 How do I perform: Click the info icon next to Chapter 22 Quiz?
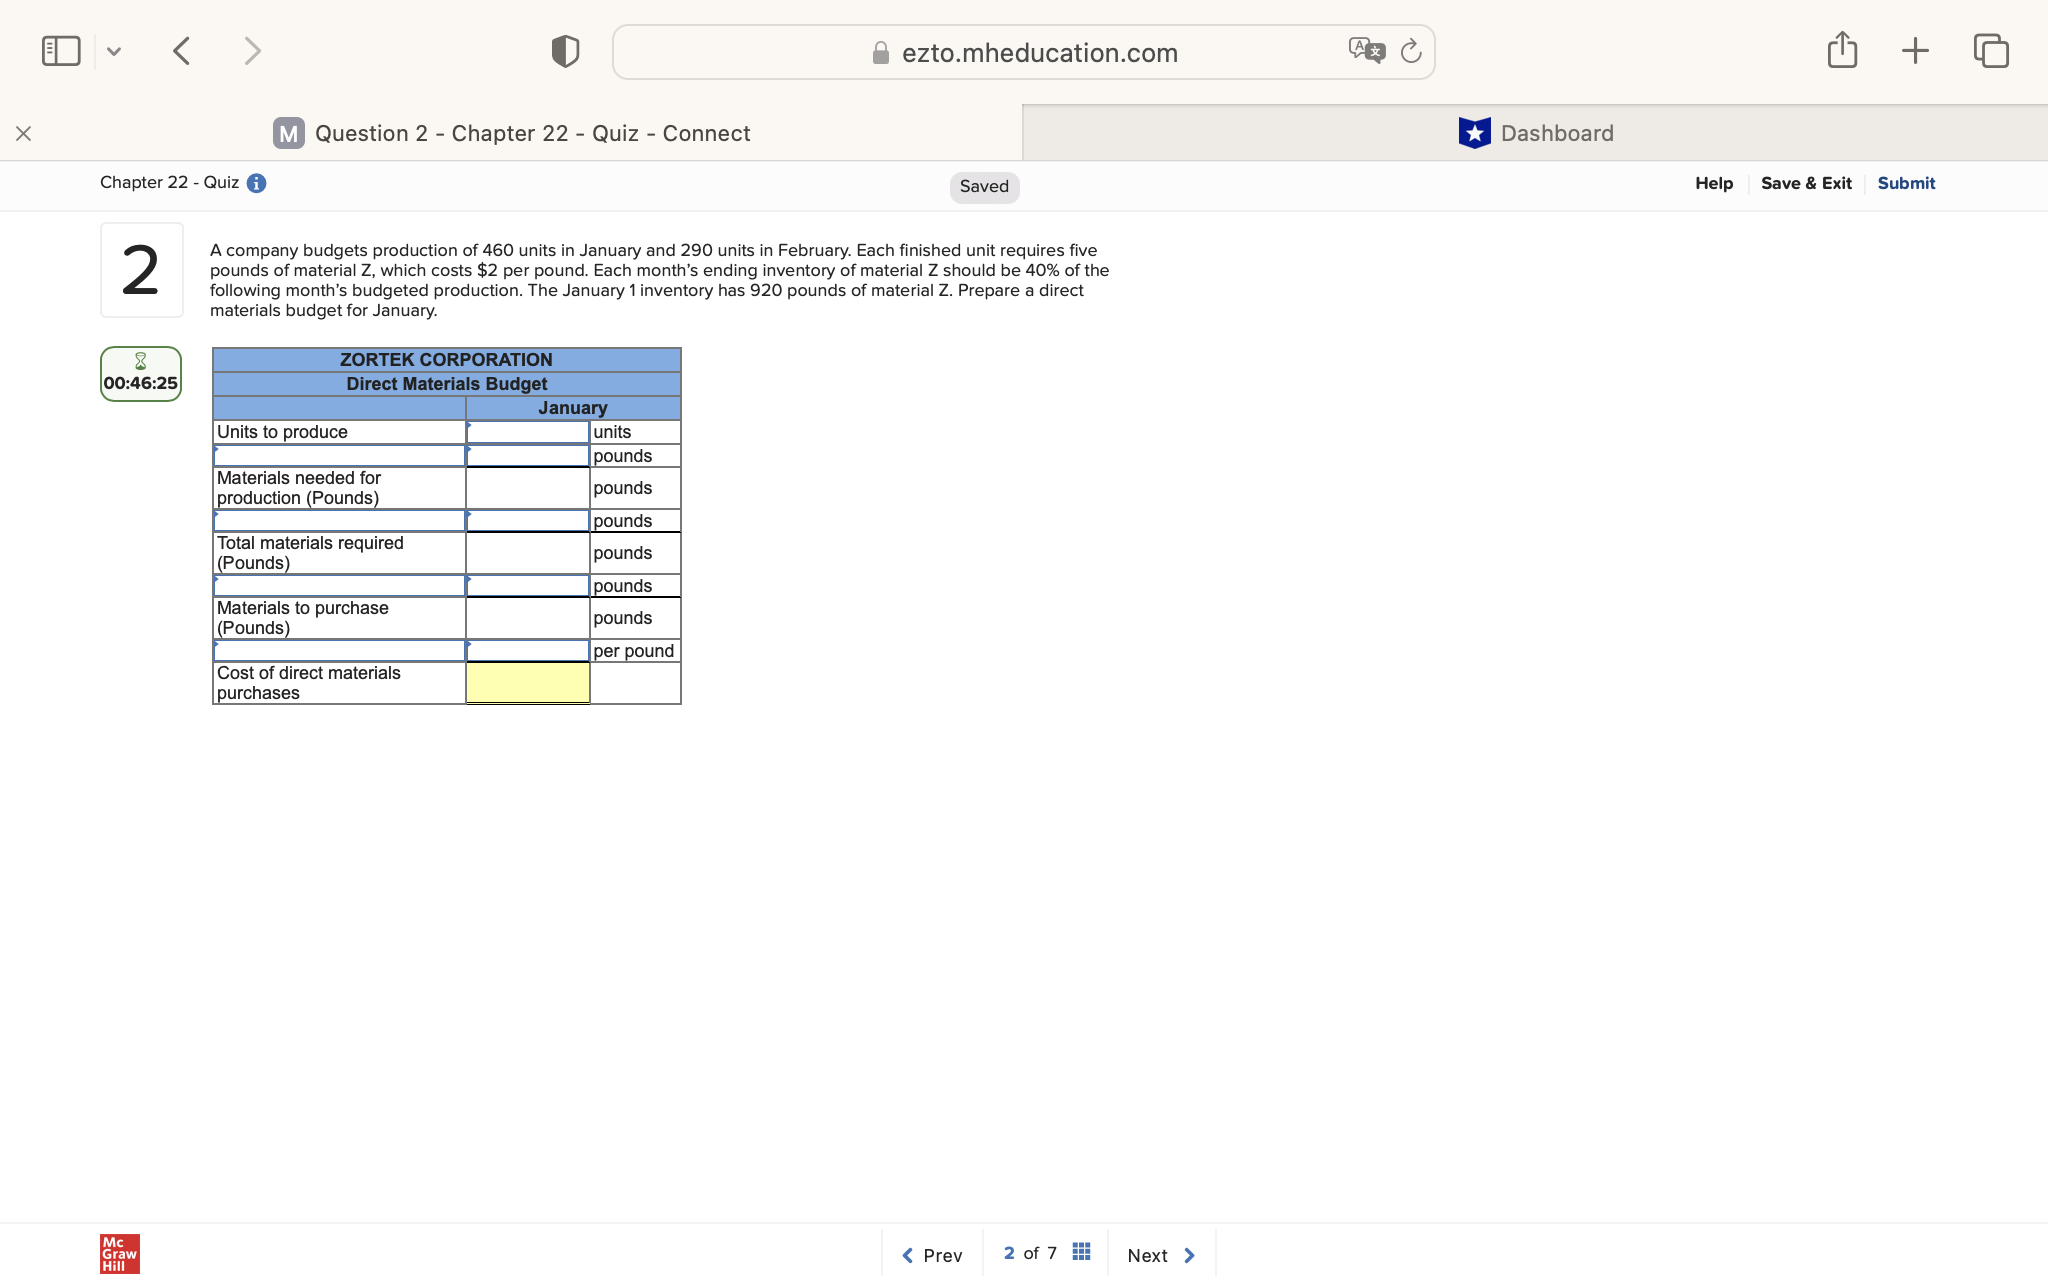(256, 183)
